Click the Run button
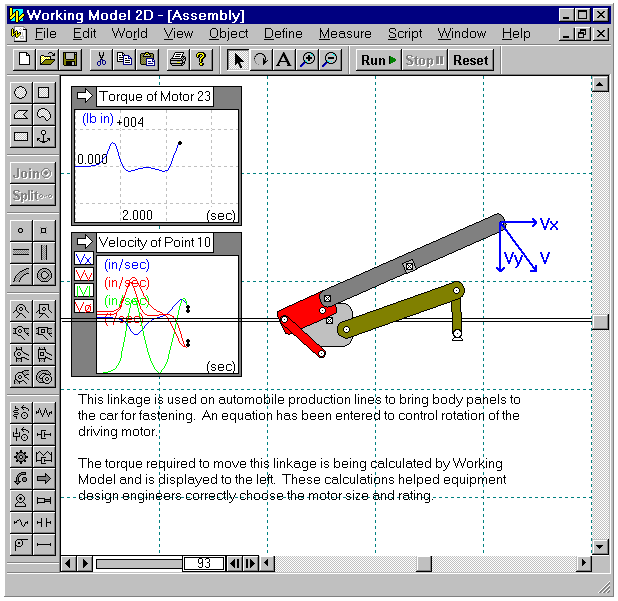The width and height of the screenshot is (618, 601). [378, 60]
